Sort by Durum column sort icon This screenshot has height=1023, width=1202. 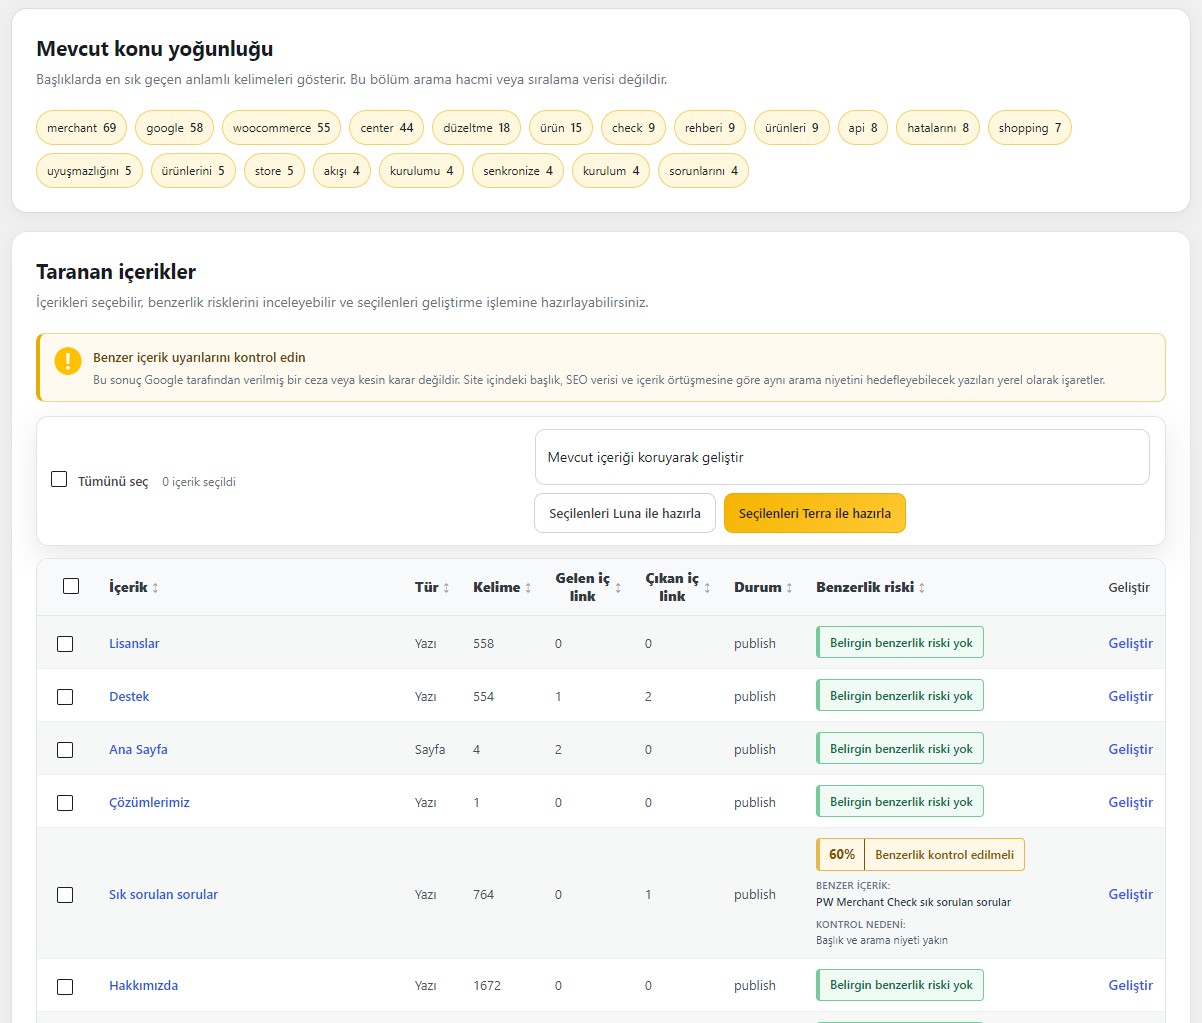tap(789, 588)
